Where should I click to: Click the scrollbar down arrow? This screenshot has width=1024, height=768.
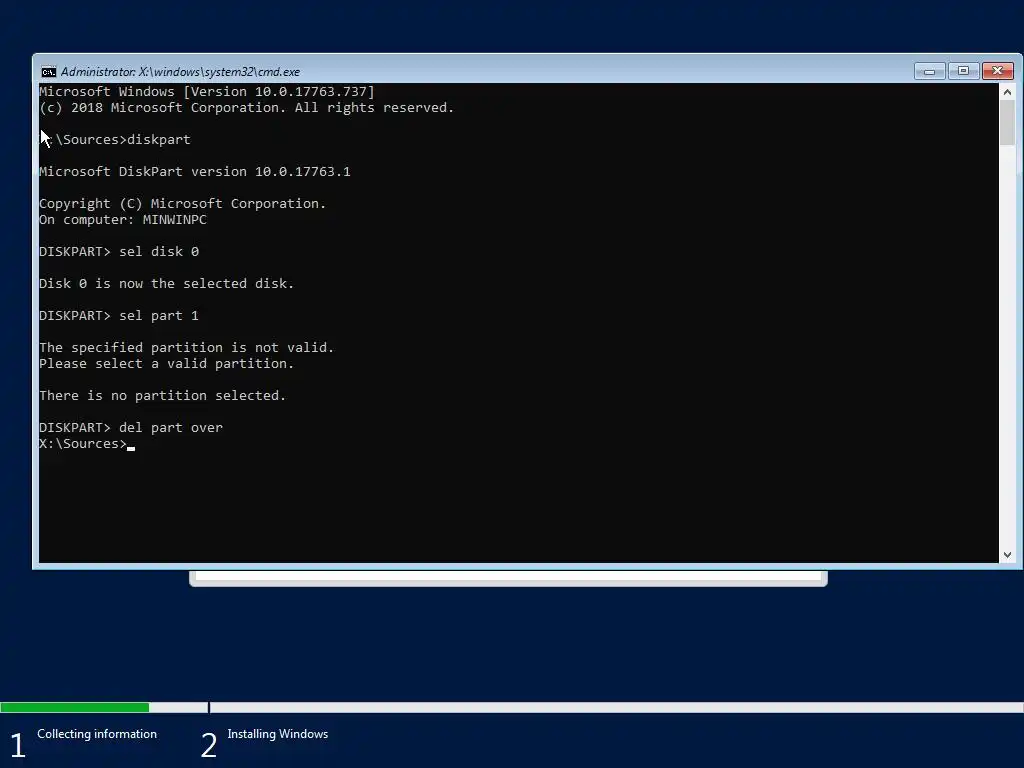click(1007, 554)
